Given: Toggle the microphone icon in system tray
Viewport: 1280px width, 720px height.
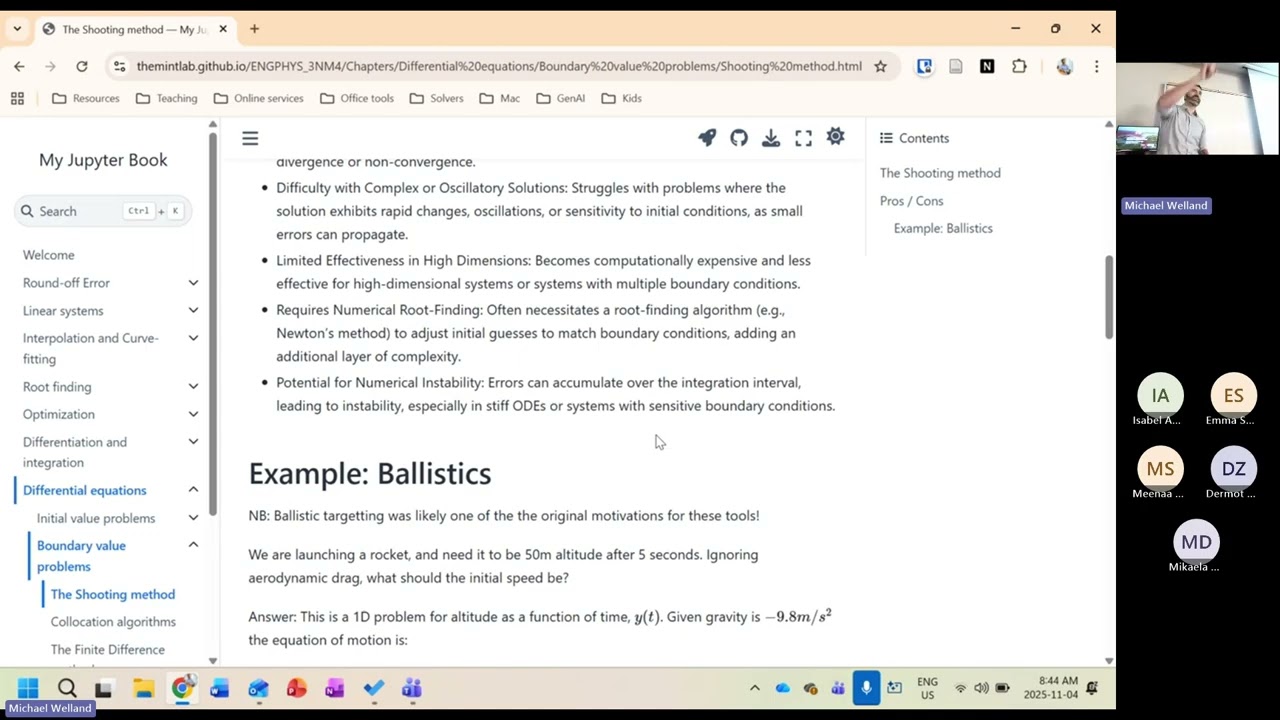Looking at the screenshot, I should (x=866, y=688).
